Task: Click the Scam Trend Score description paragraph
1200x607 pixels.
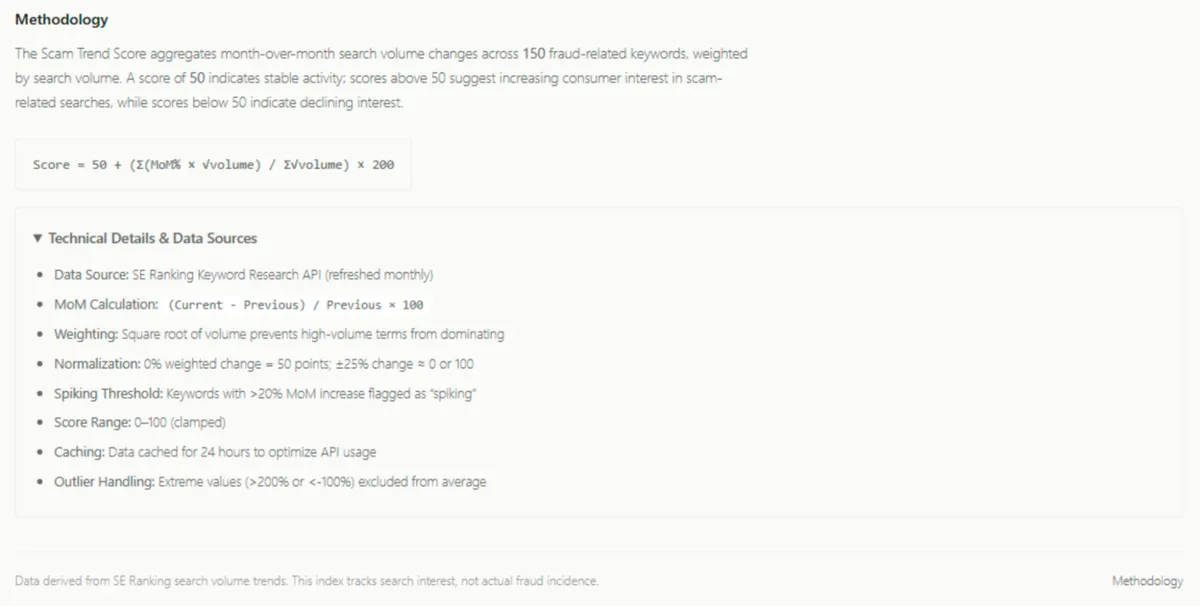Action: click(x=380, y=77)
